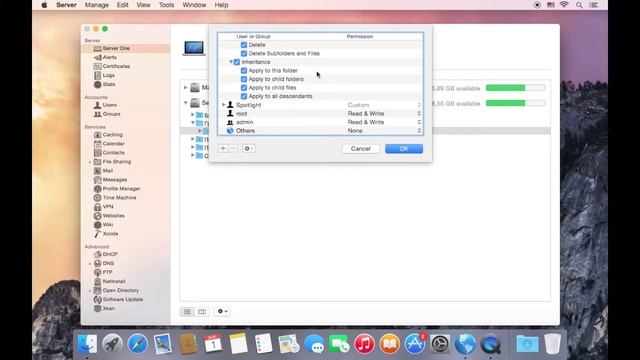Expand the Spotlight user entry
This screenshot has width=640, height=360.
[x=223, y=105]
